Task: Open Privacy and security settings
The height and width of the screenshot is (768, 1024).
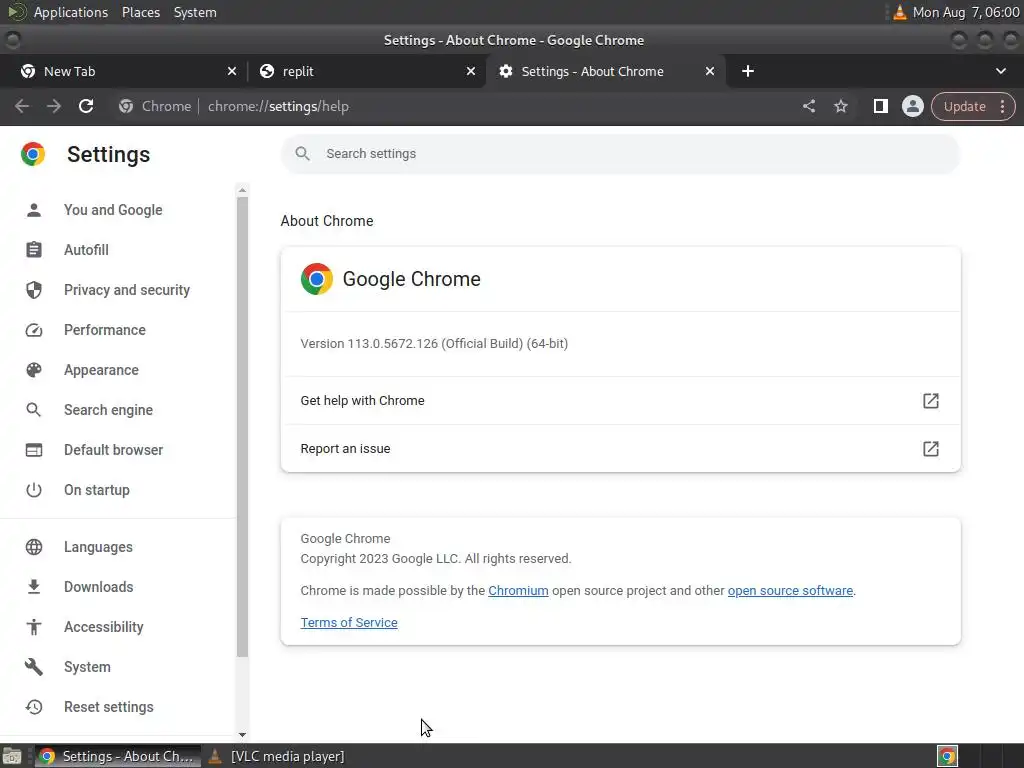Action: [127, 289]
